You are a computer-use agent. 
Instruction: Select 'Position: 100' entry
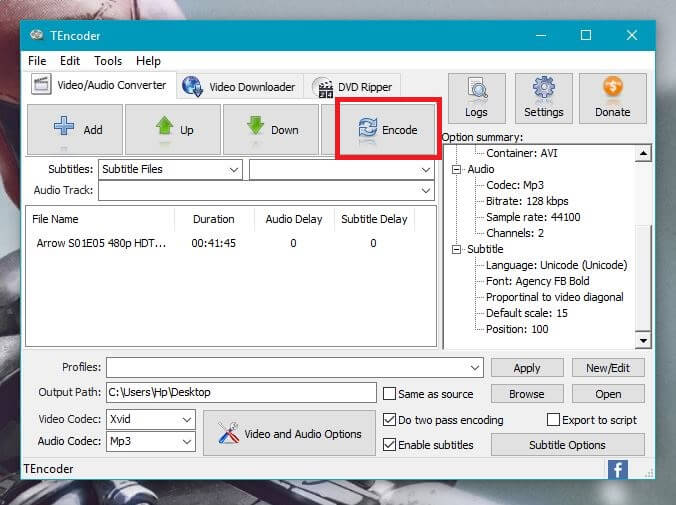tap(517, 329)
